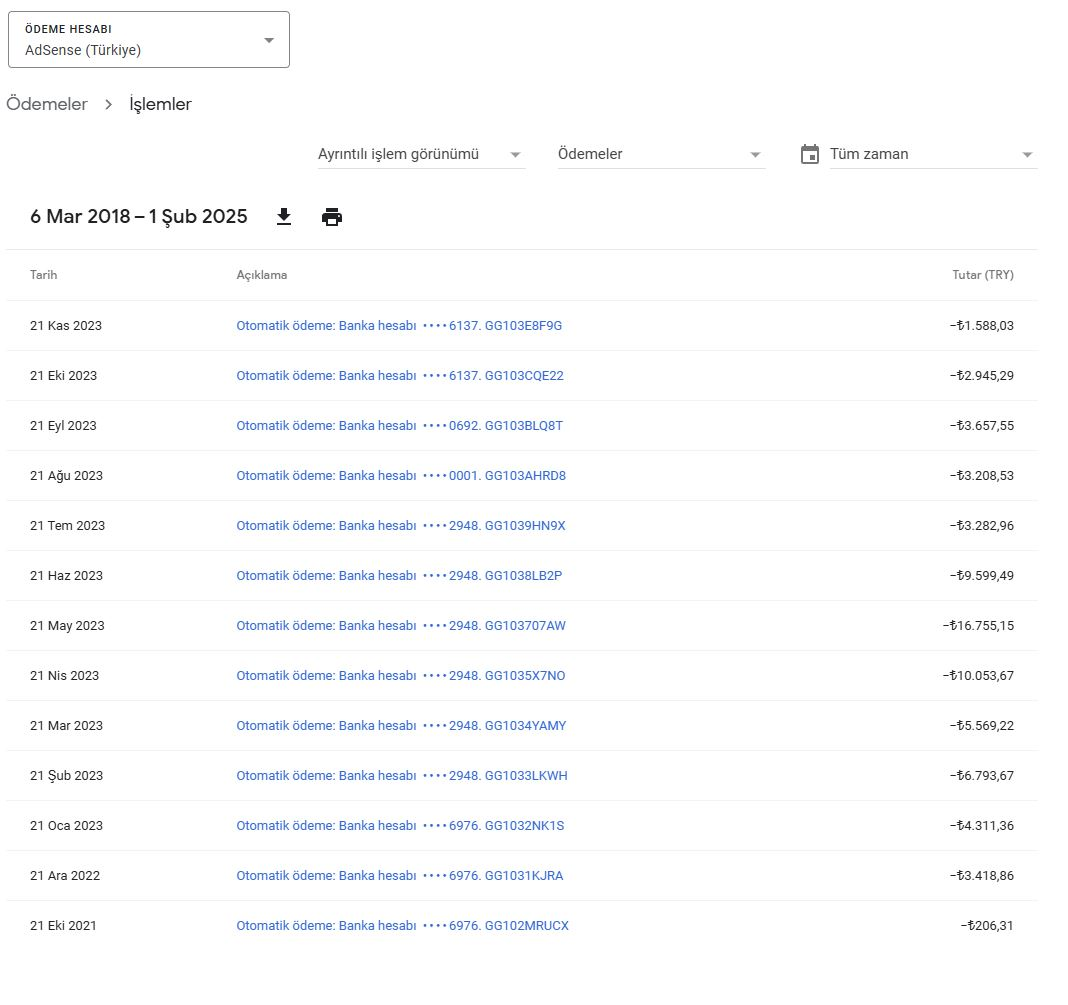Click the amount −₺10.053,67

(x=978, y=675)
